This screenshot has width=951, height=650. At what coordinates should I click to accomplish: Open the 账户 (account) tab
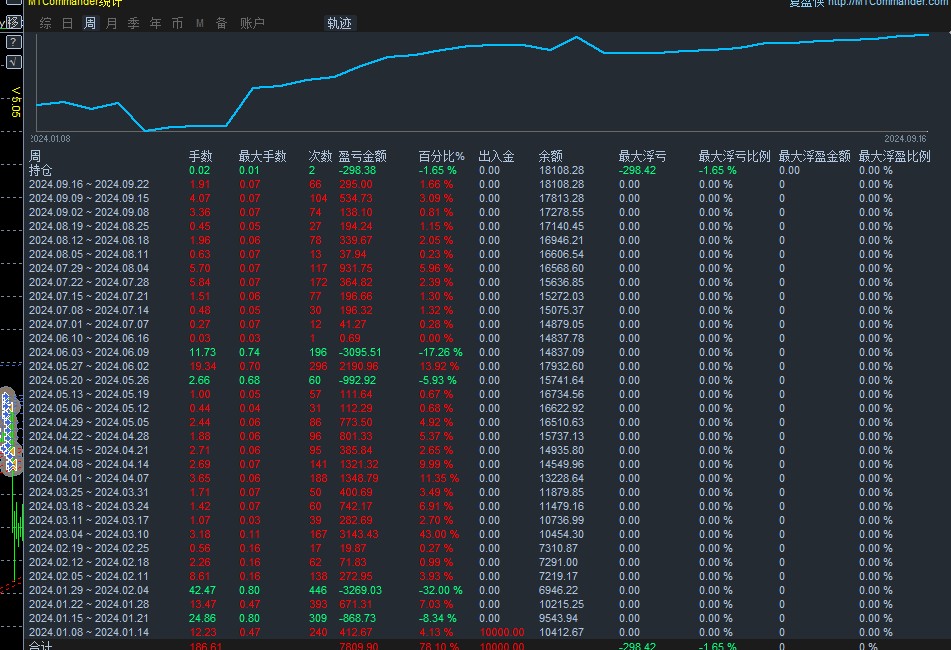(x=253, y=23)
